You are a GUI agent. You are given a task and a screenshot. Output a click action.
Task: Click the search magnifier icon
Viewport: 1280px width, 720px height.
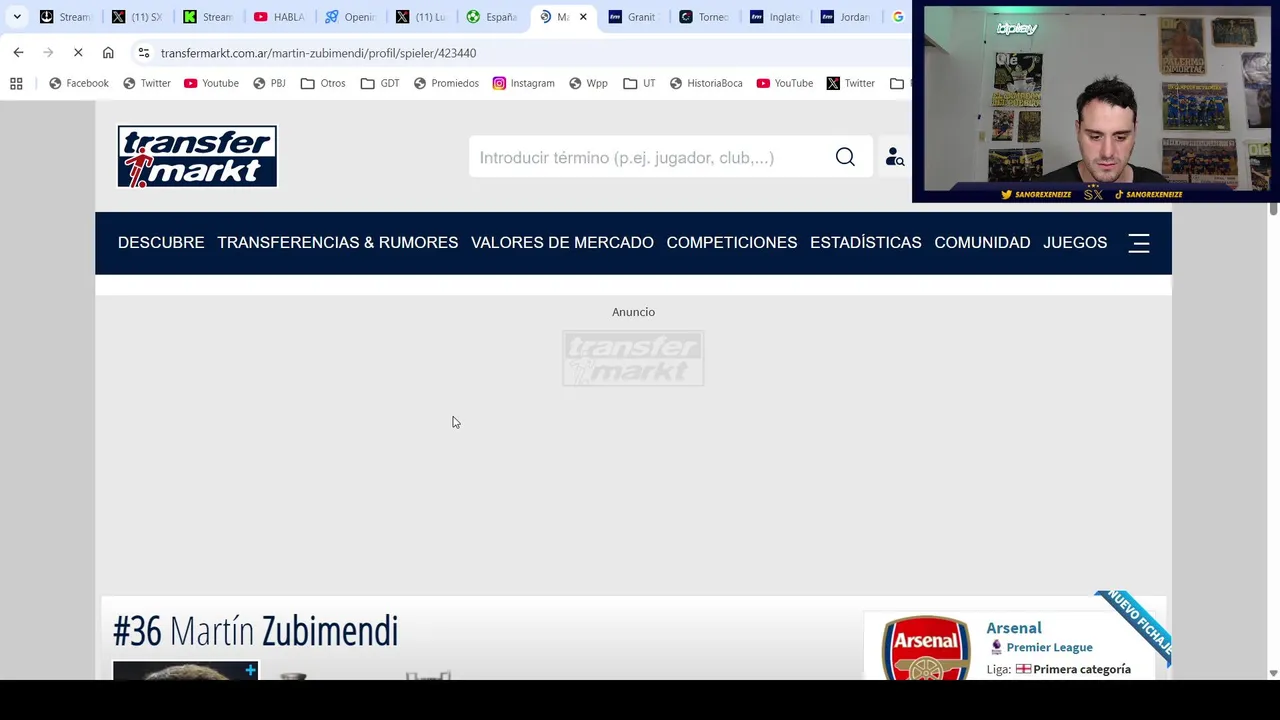845,157
